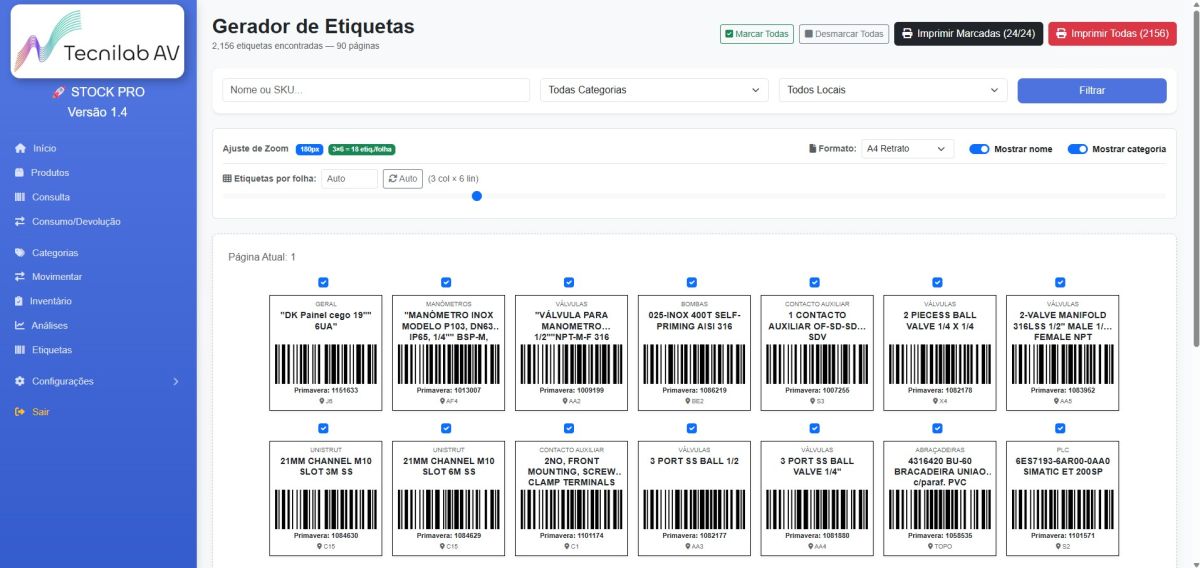Click the location pin on the J6 label
Image resolution: width=1200 pixels, height=568 pixels.
321,401
